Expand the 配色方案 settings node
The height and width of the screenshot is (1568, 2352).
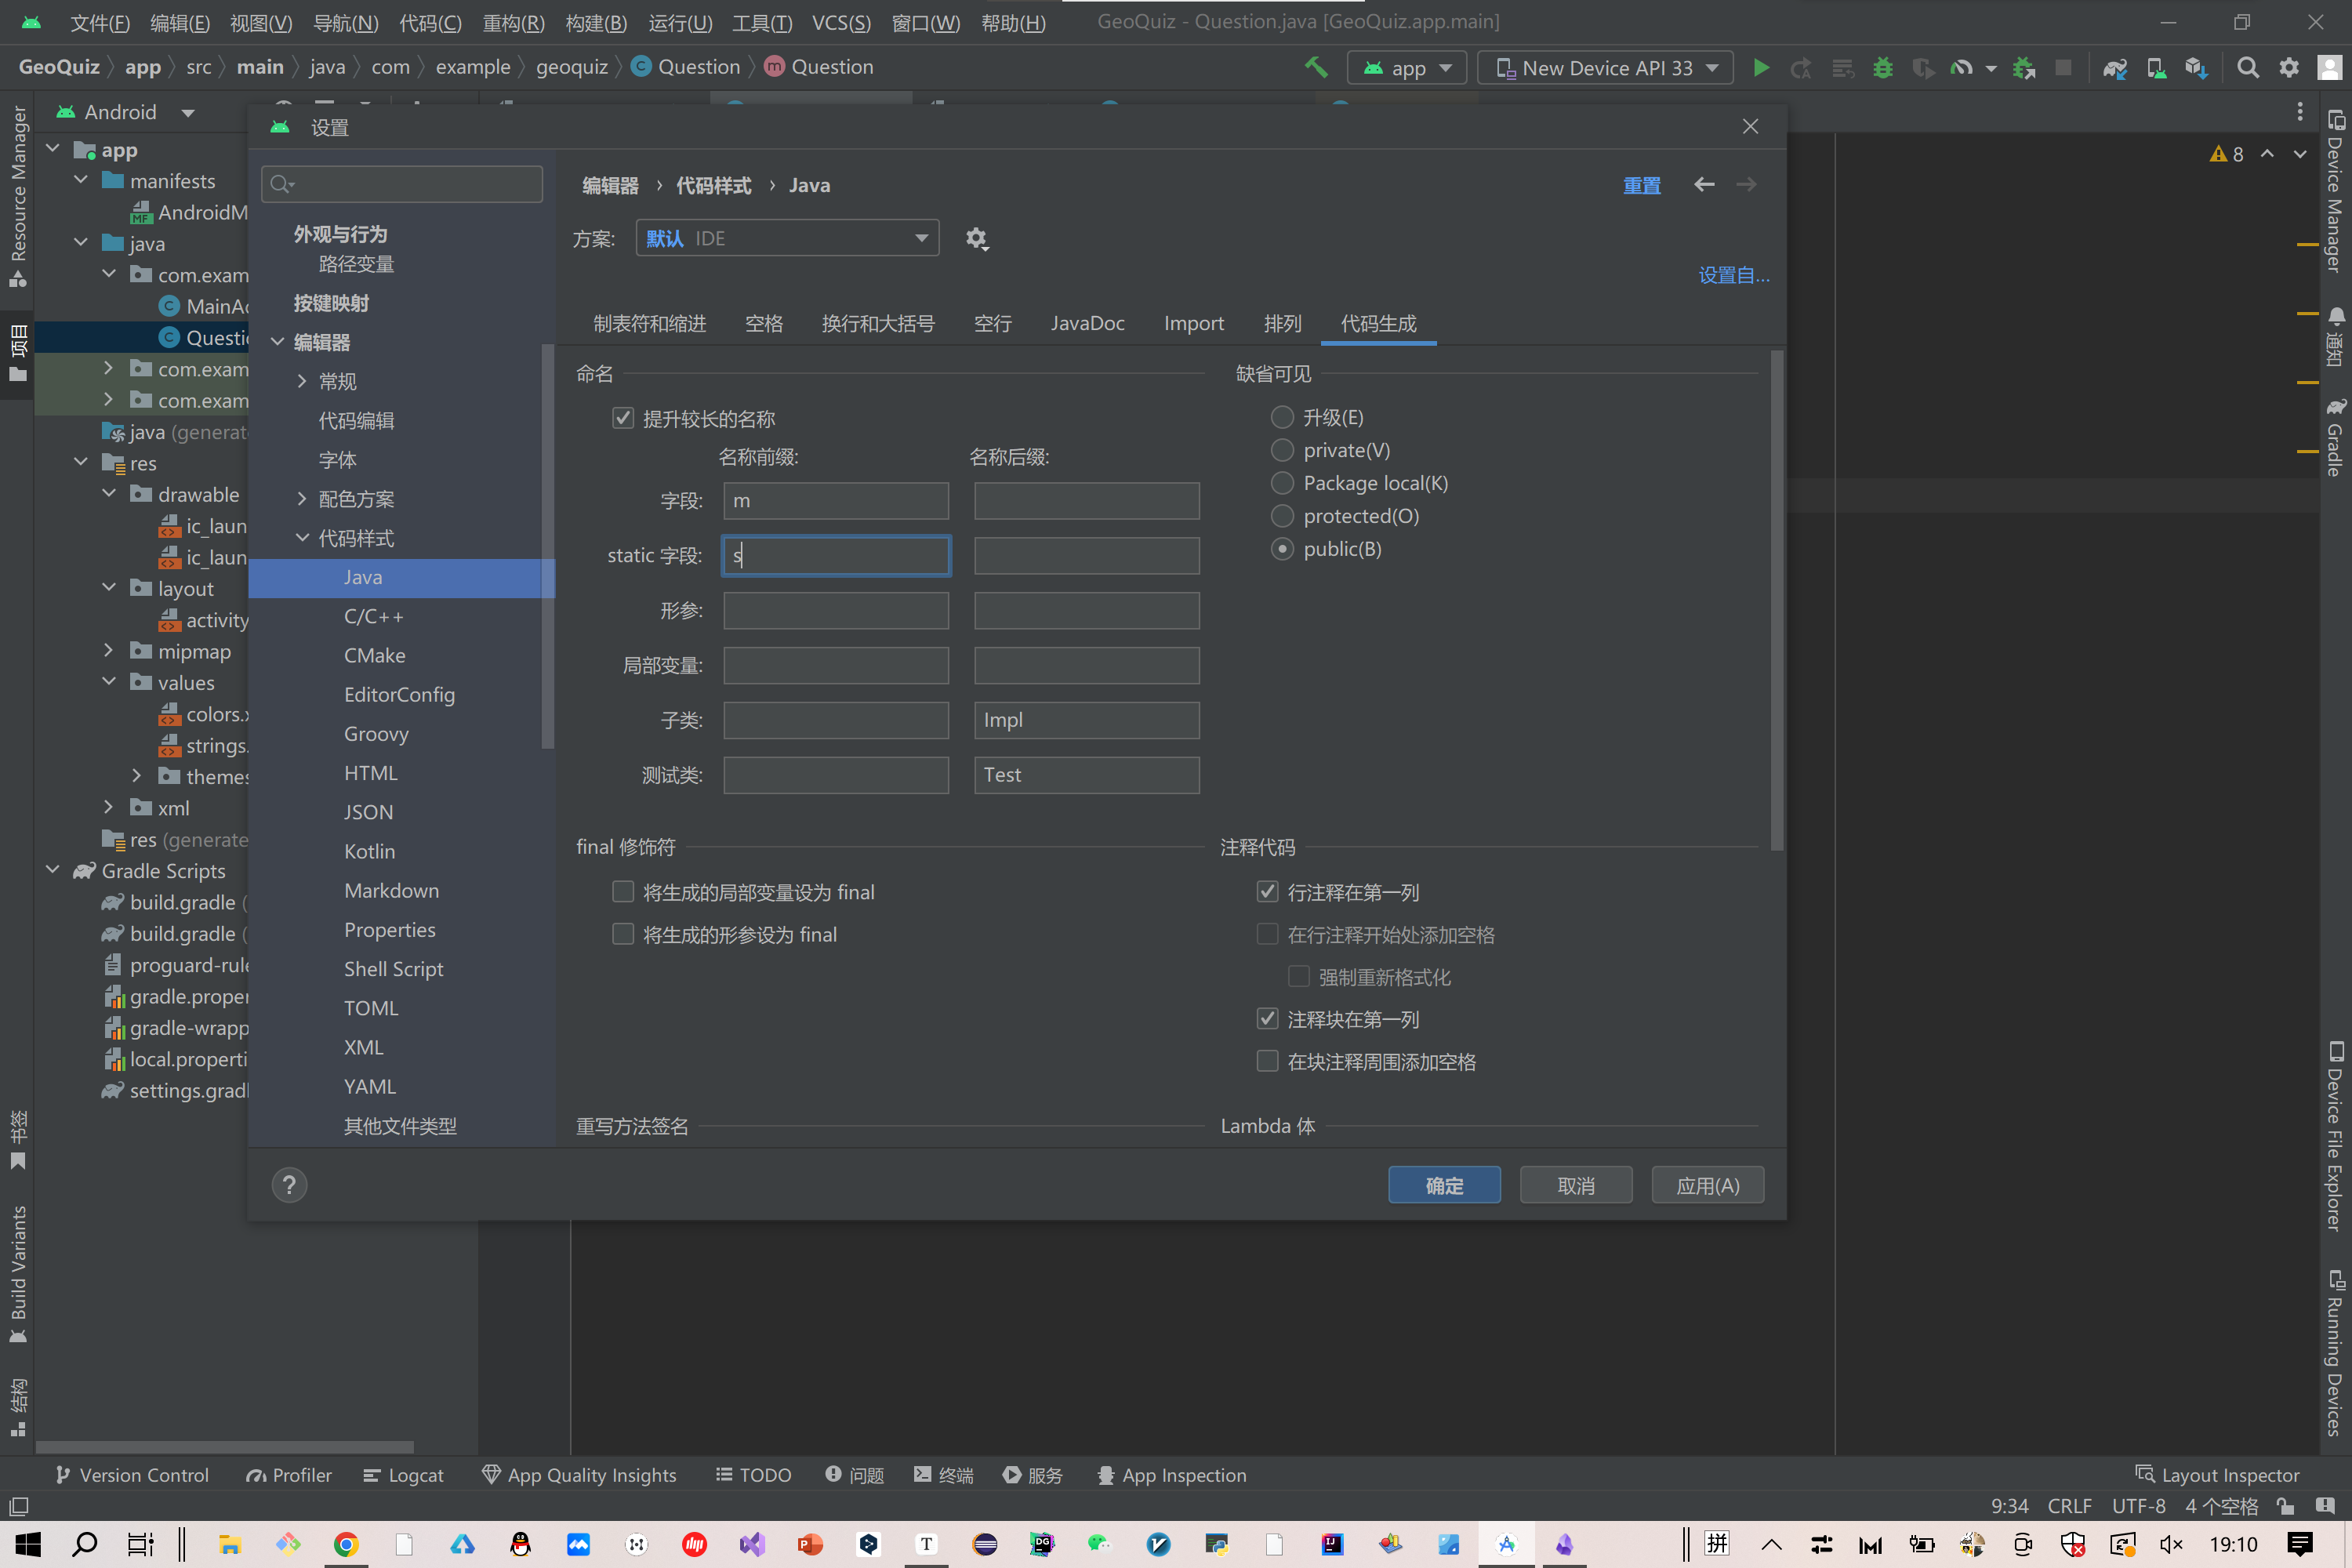[x=302, y=499]
